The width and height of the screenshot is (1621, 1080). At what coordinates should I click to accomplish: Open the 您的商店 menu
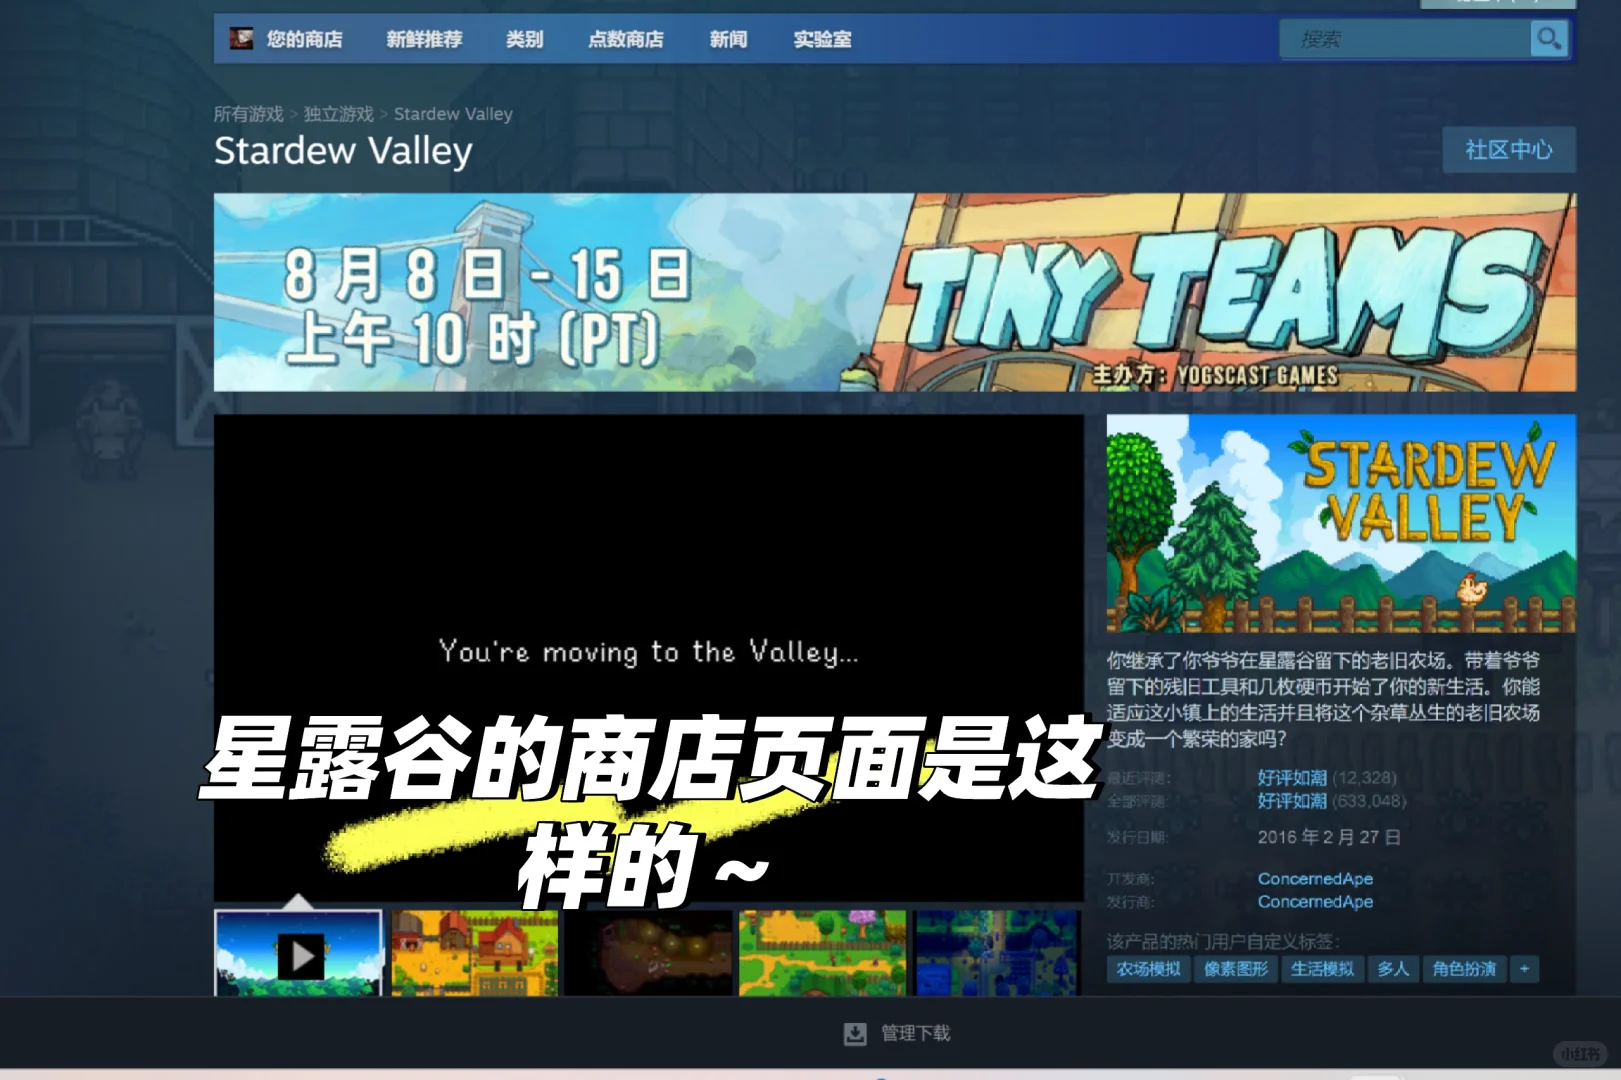[303, 39]
